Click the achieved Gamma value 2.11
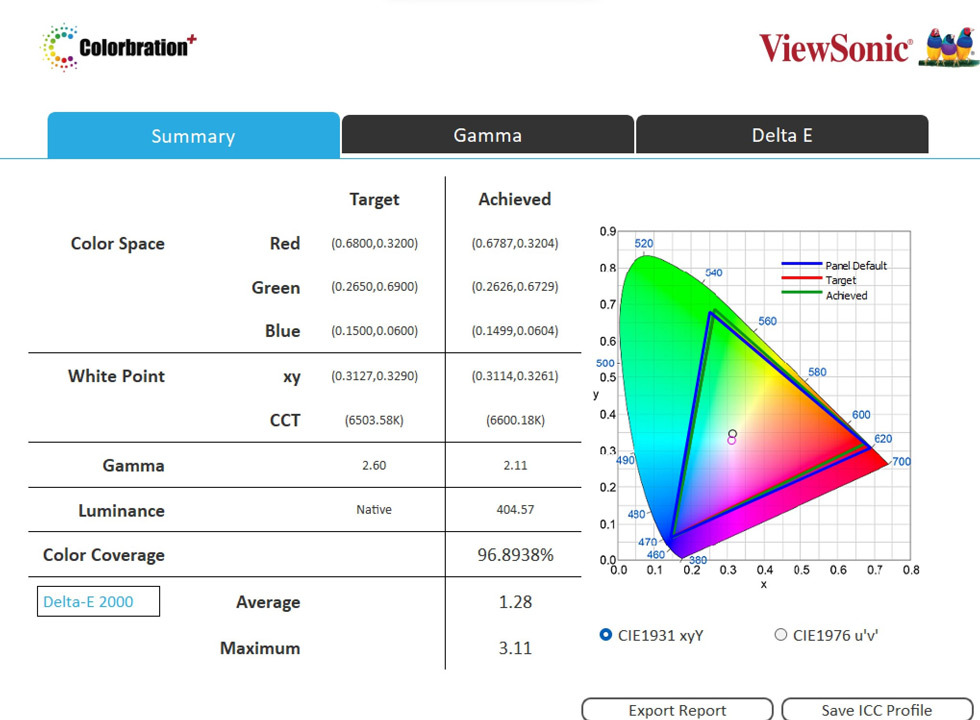Image resolution: width=980 pixels, height=720 pixels. click(515, 465)
